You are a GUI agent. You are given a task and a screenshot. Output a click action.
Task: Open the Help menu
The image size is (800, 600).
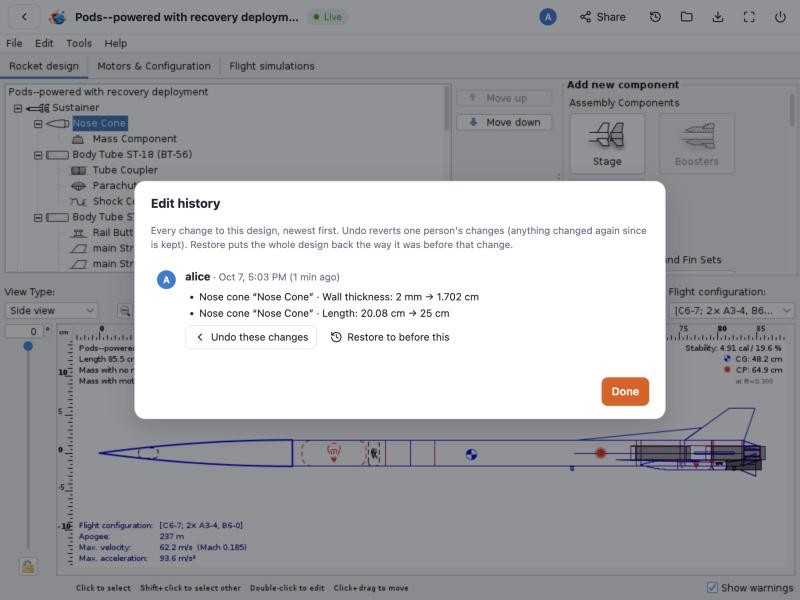tap(116, 43)
